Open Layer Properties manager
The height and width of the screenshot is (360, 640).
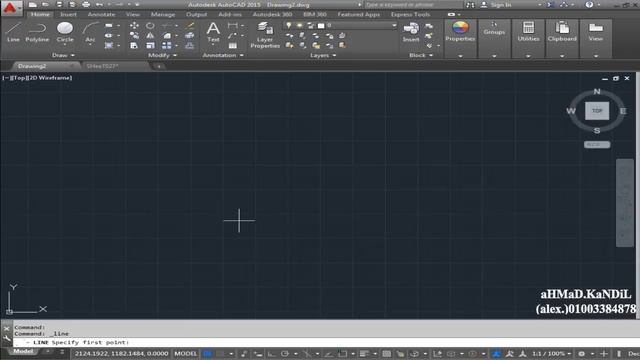click(265, 35)
